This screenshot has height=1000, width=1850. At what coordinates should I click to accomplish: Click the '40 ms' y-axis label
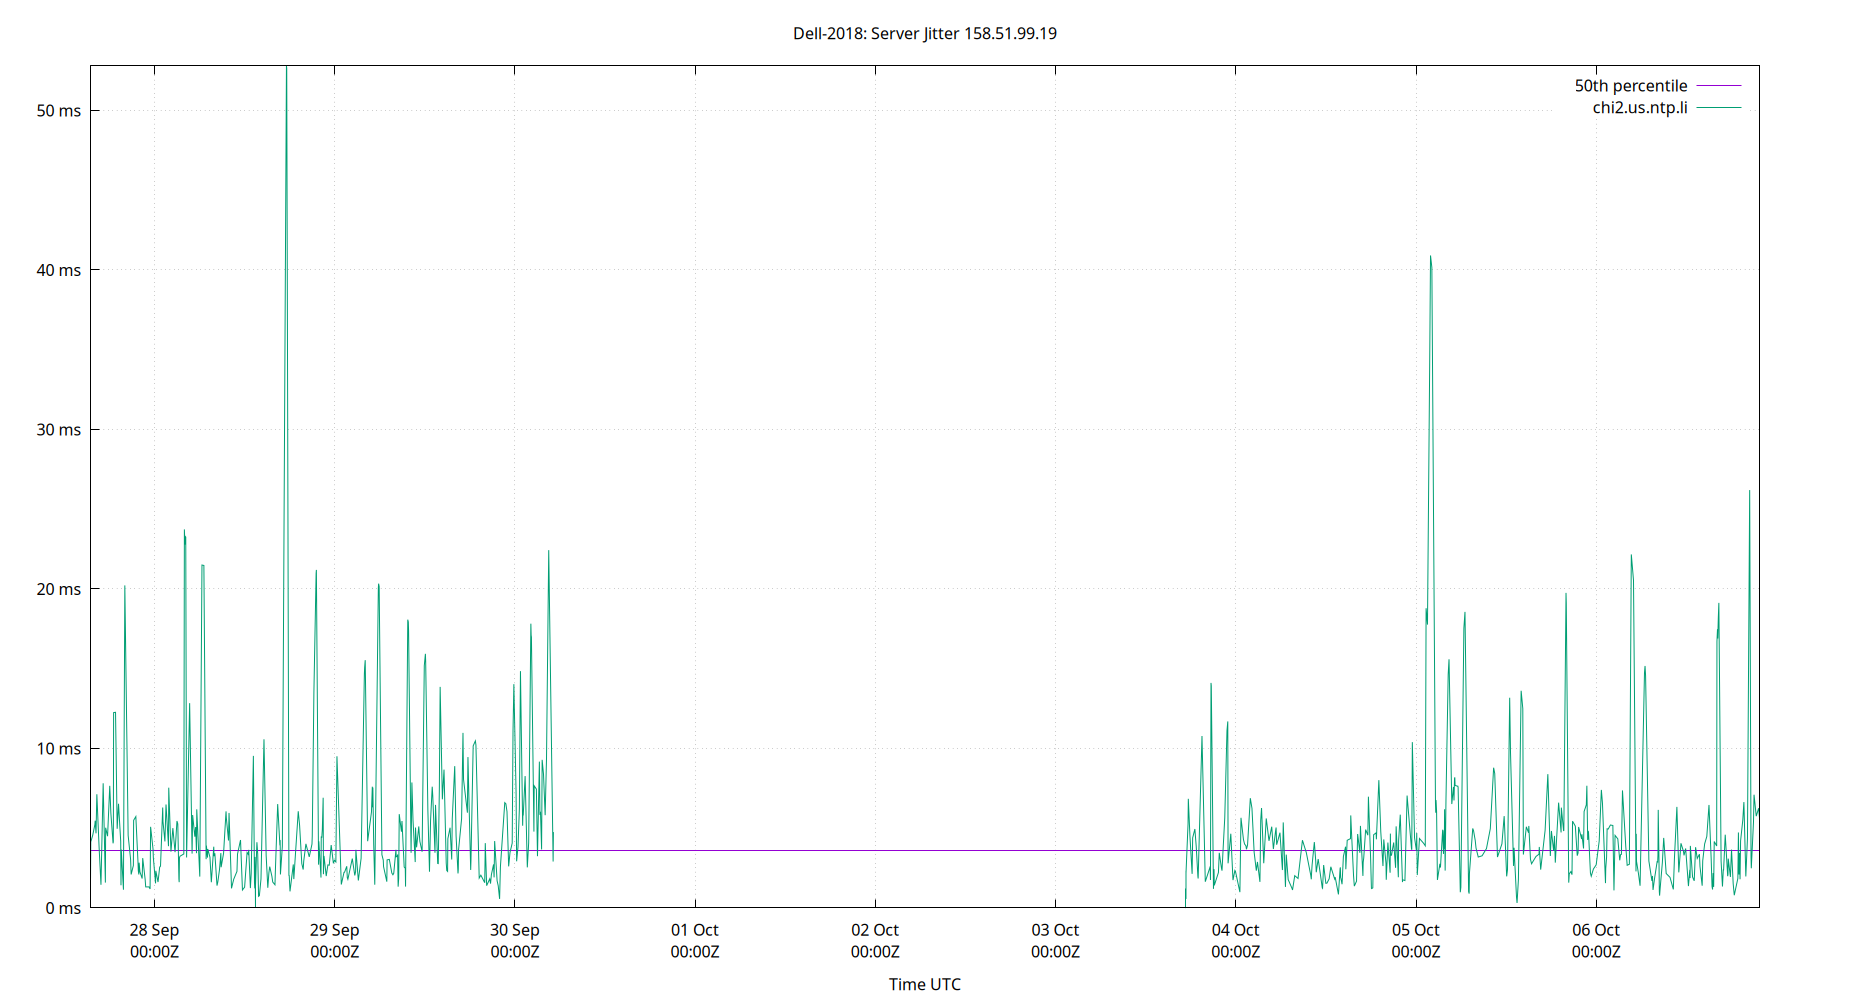click(59, 270)
